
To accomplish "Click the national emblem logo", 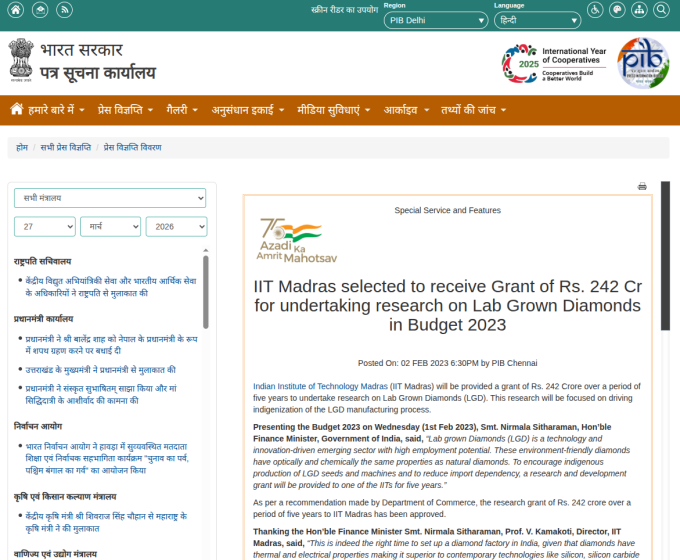I will (21, 60).
